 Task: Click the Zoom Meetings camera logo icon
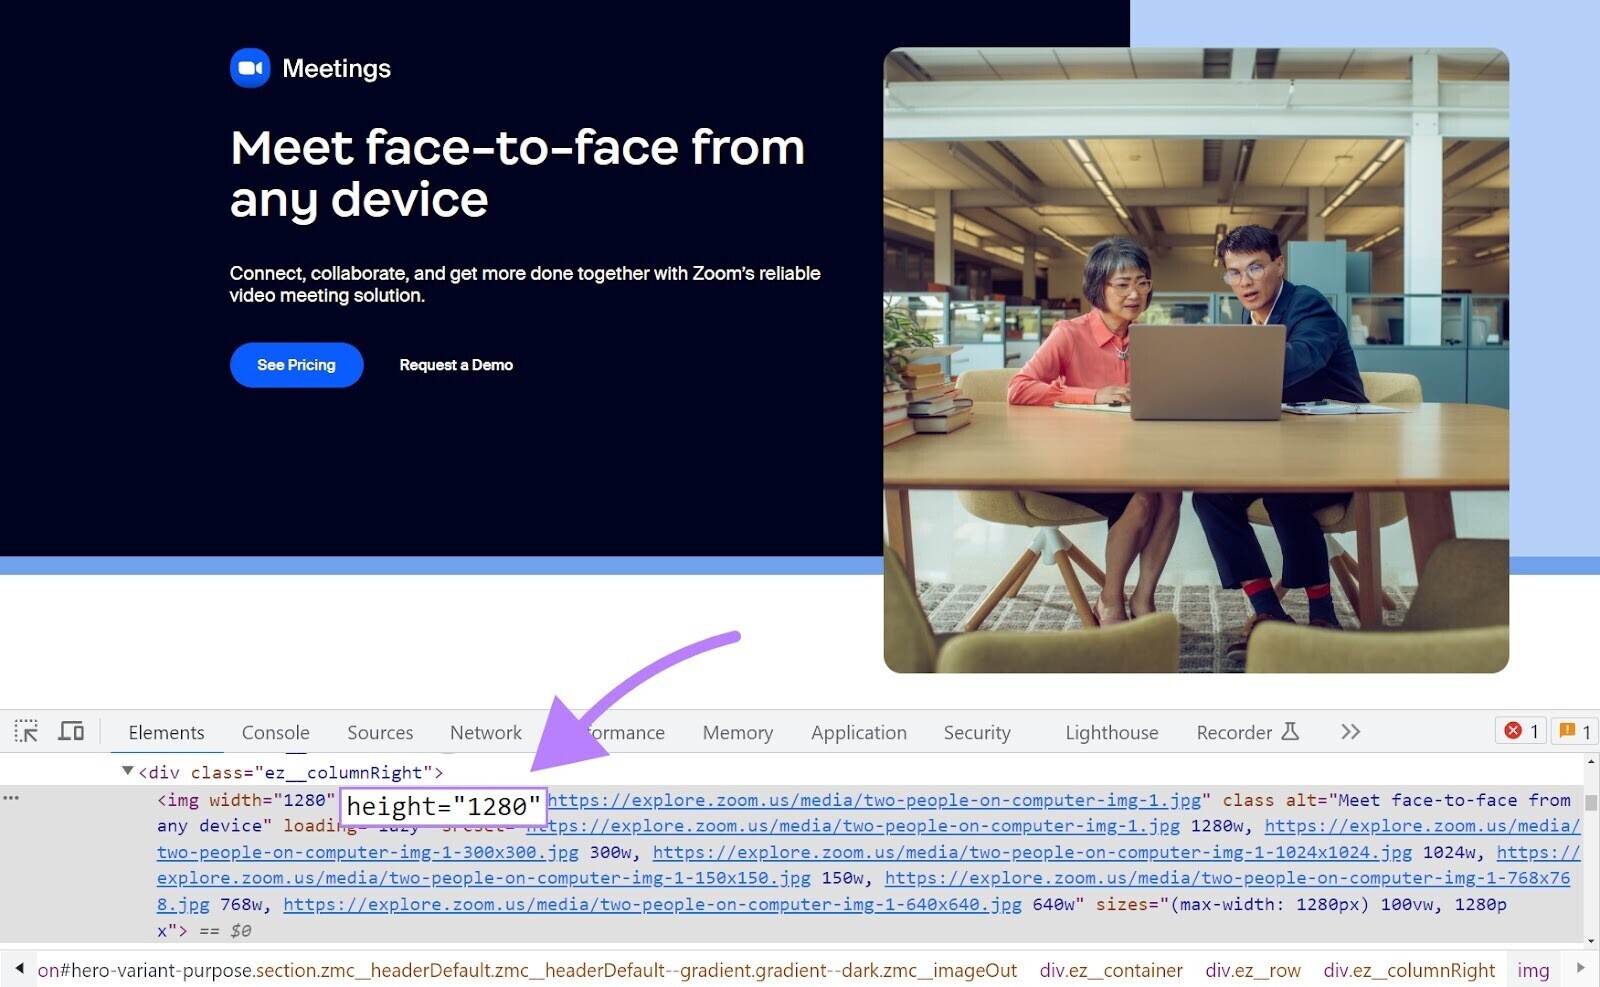point(250,68)
